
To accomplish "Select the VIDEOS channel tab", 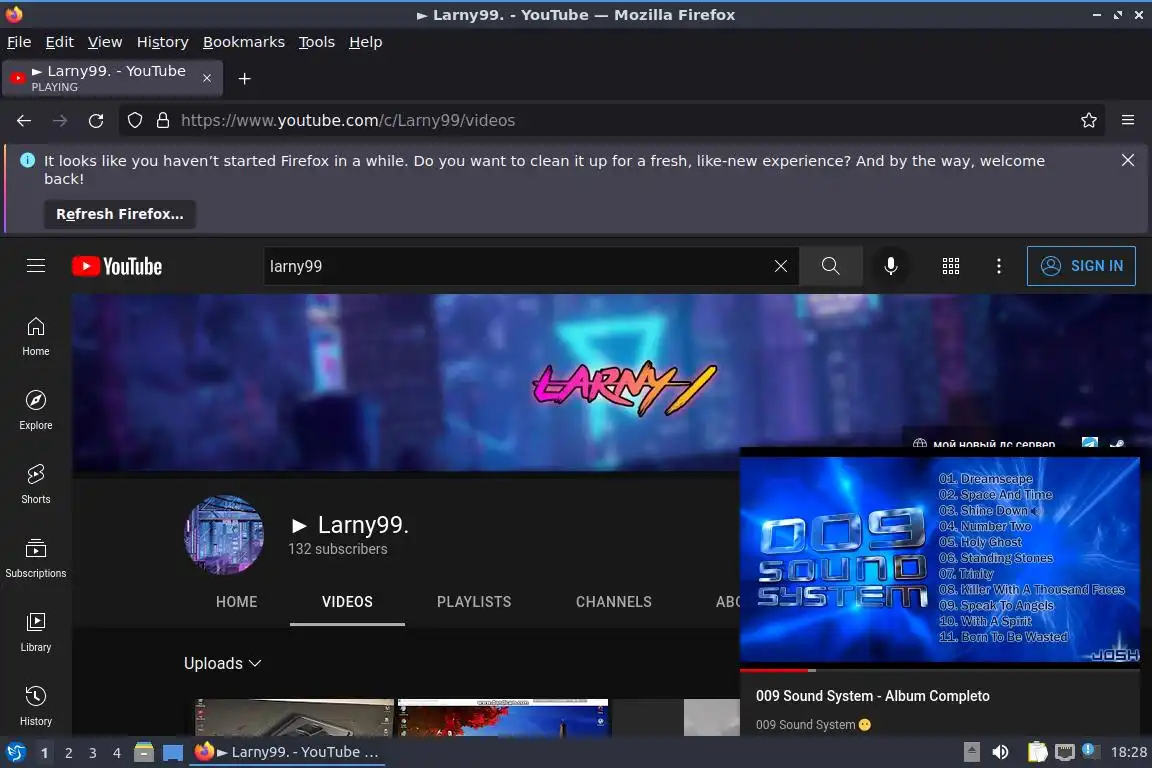I will (348, 602).
